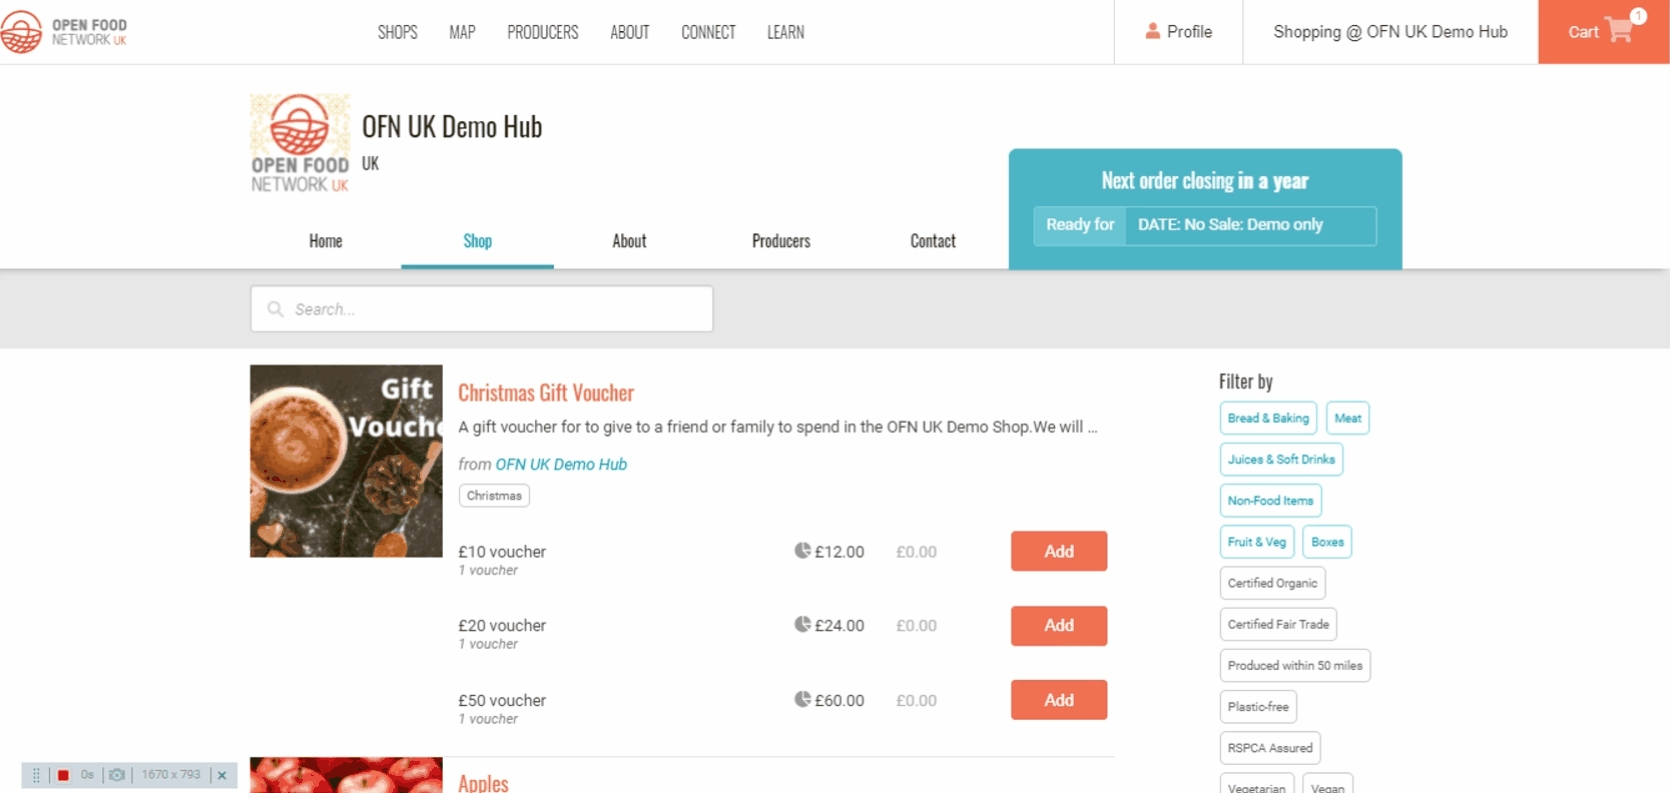Click the Next order closing in a year text
The image size is (1670, 793).
(1205, 181)
